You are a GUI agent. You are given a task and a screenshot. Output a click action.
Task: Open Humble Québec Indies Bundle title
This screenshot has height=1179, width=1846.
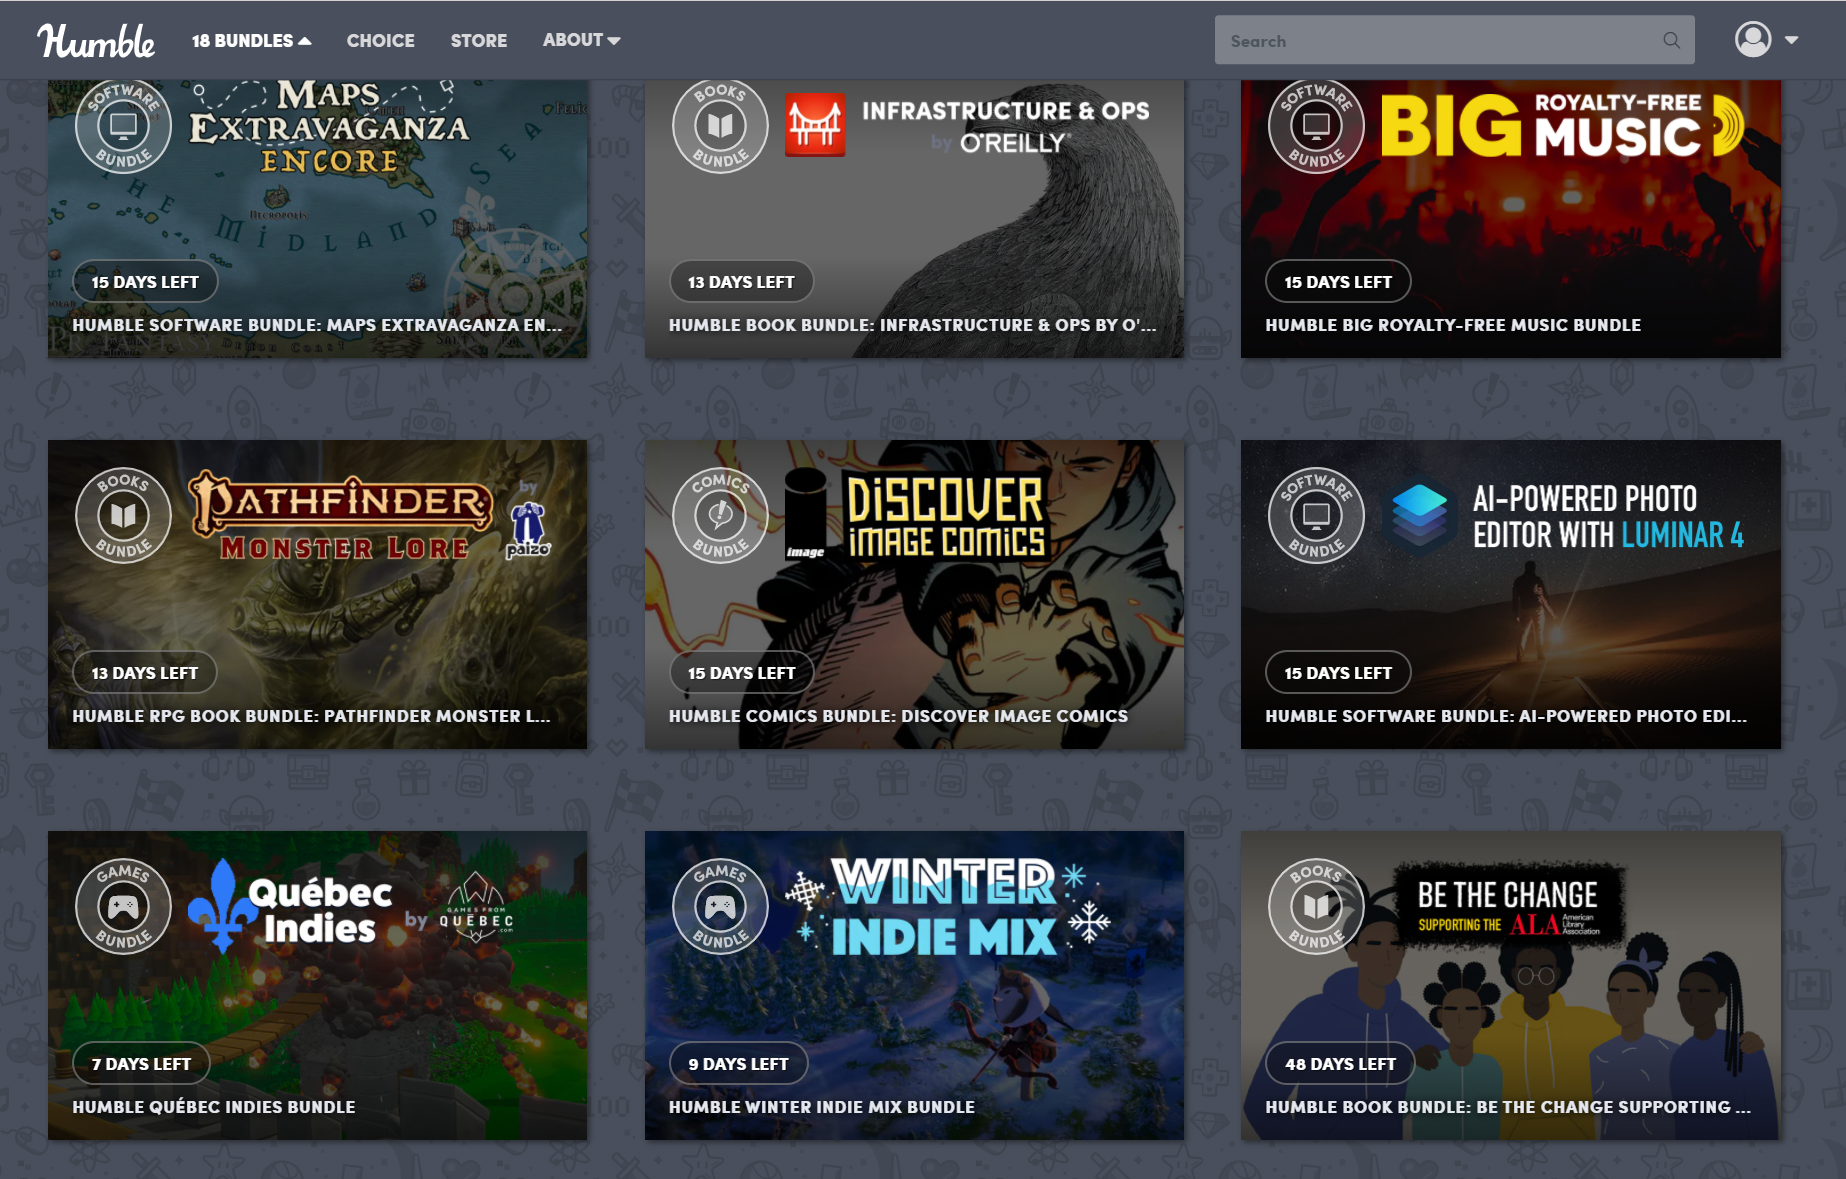click(x=214, y=1107)
